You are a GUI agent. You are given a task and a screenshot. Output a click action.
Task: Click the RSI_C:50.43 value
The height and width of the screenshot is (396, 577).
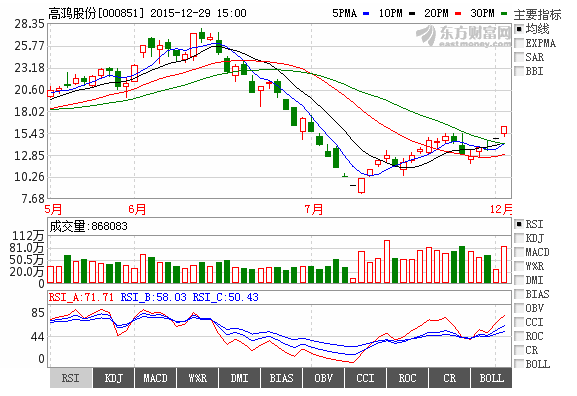click(226, 297)
